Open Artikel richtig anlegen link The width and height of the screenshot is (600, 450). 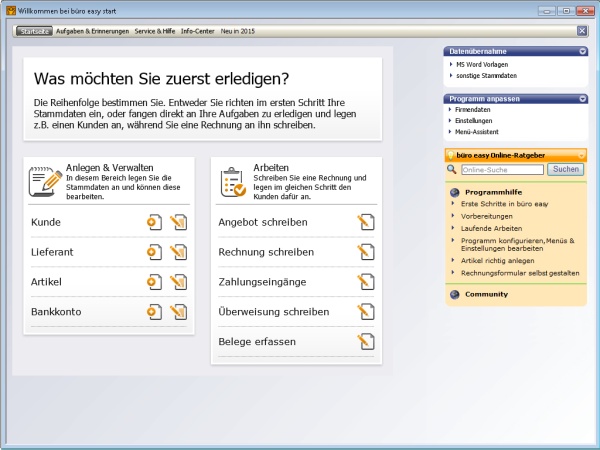click(x=497, y=261)
